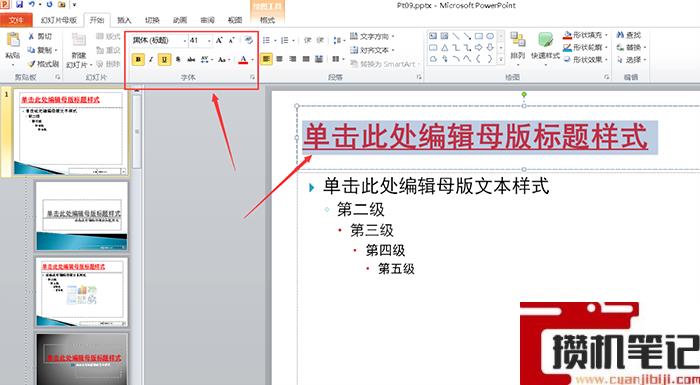Open Shape Fill (形状填充) color menu
The width and height of the screenshot is (700, 385).
pyautogui.click(x=586, y=35)
